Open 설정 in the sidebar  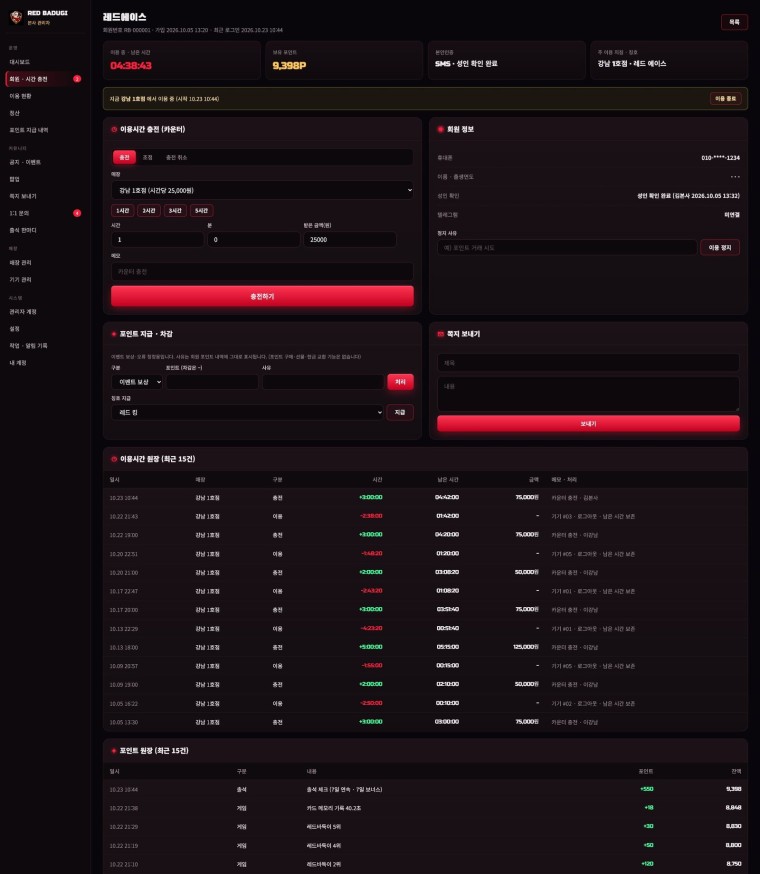43,329
